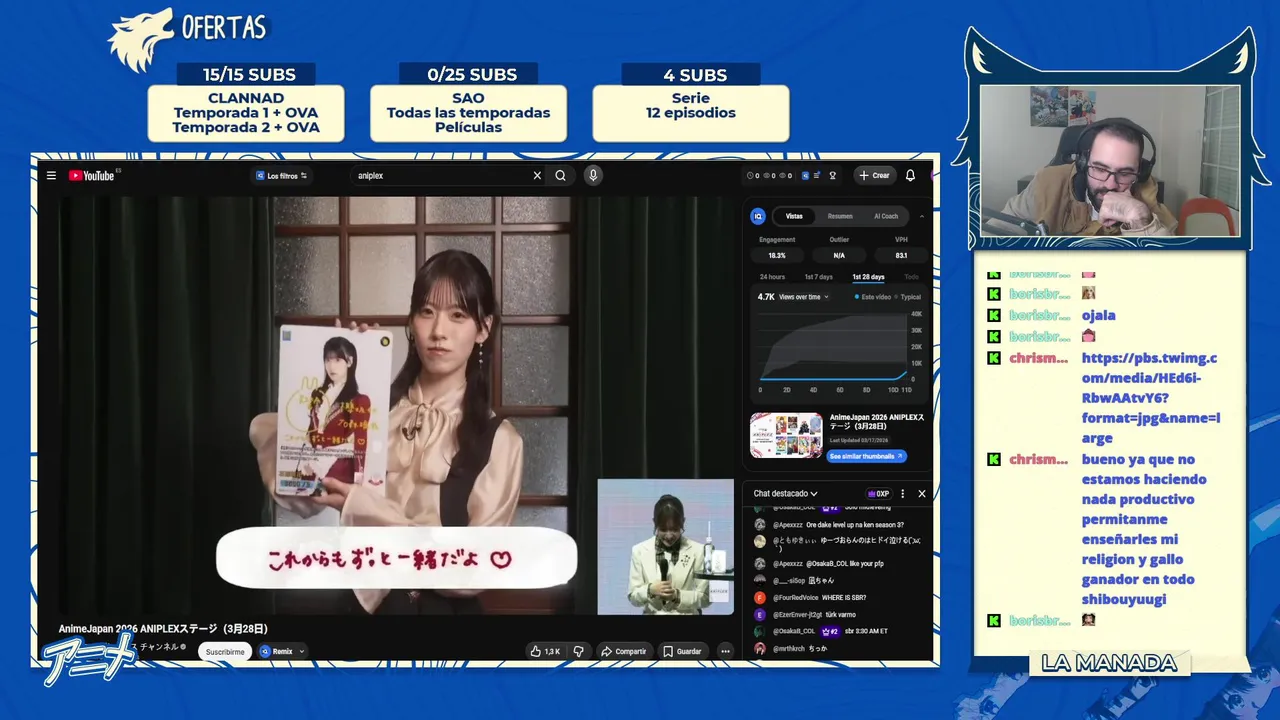Collapse the vidIQ panel with chevron
This screenshot has height=720, width=1280.
(922, 216)
